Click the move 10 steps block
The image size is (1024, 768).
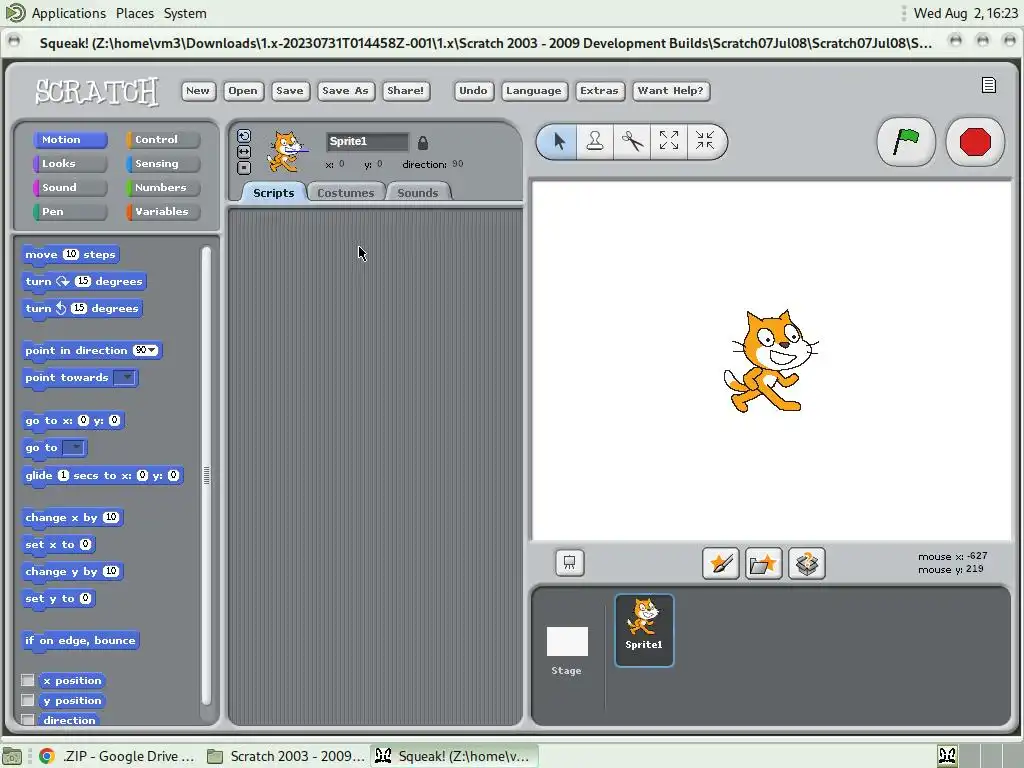[x=71, y=255]
